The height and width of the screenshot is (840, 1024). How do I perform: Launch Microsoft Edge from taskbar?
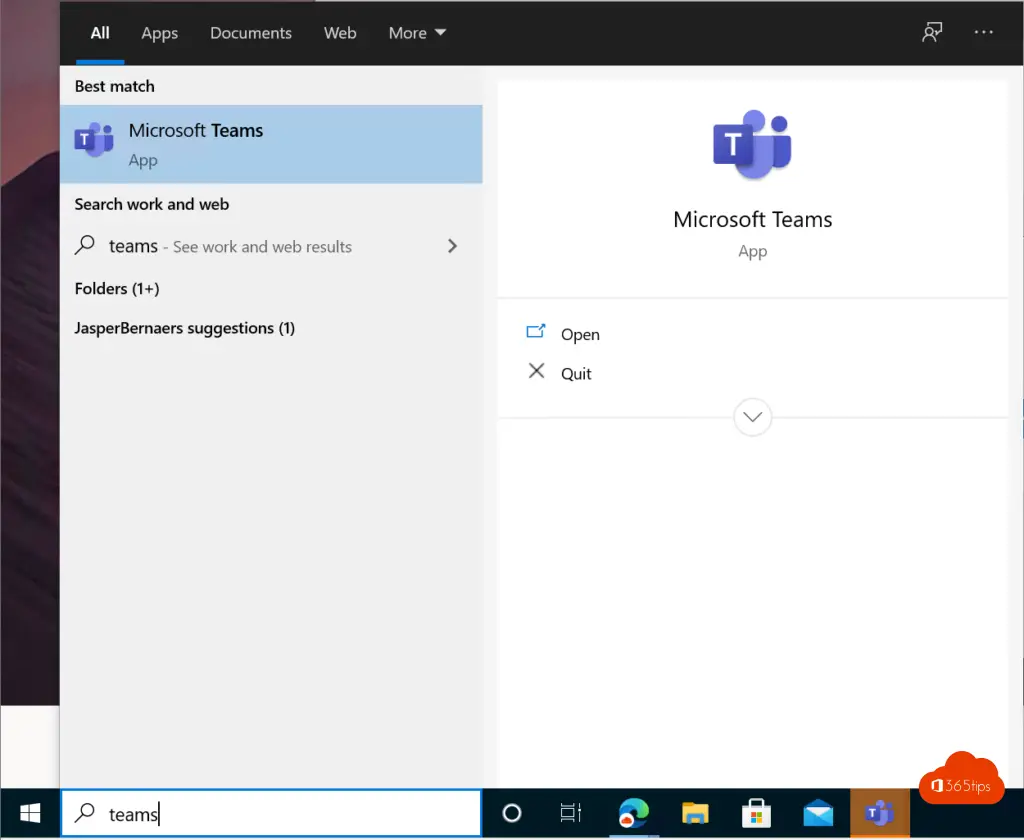(x=631, y=814)
